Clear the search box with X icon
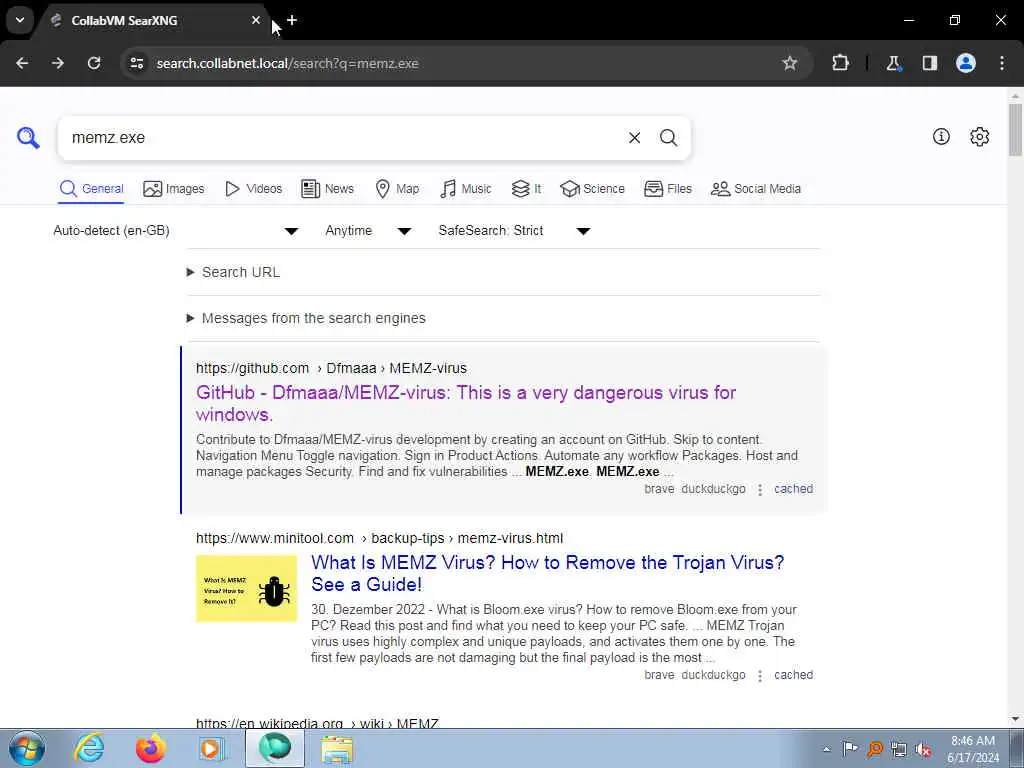The width and height of the screenshot is (1024, 768). point(634,138)
